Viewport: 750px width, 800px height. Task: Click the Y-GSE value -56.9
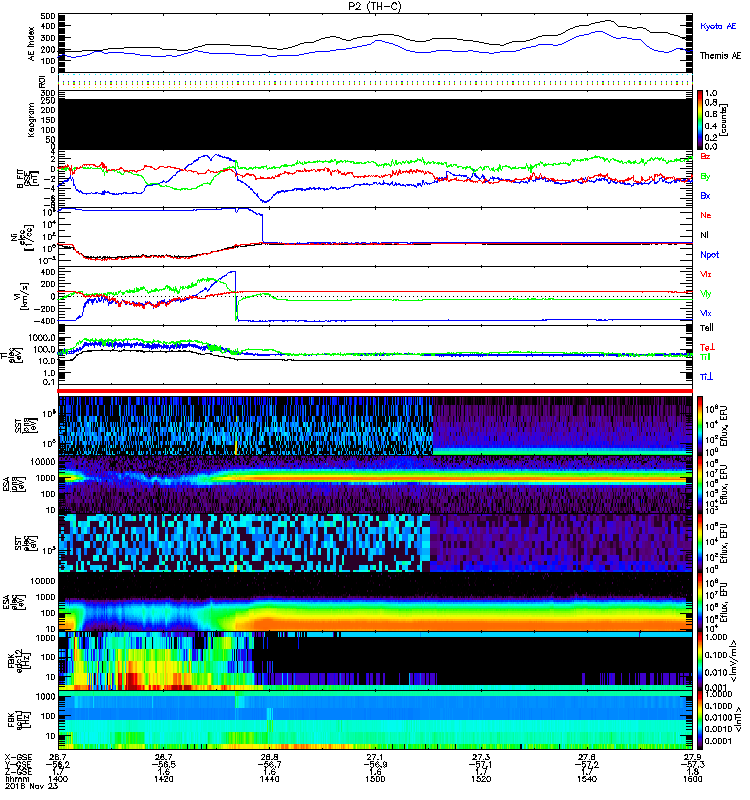[375, 765]
